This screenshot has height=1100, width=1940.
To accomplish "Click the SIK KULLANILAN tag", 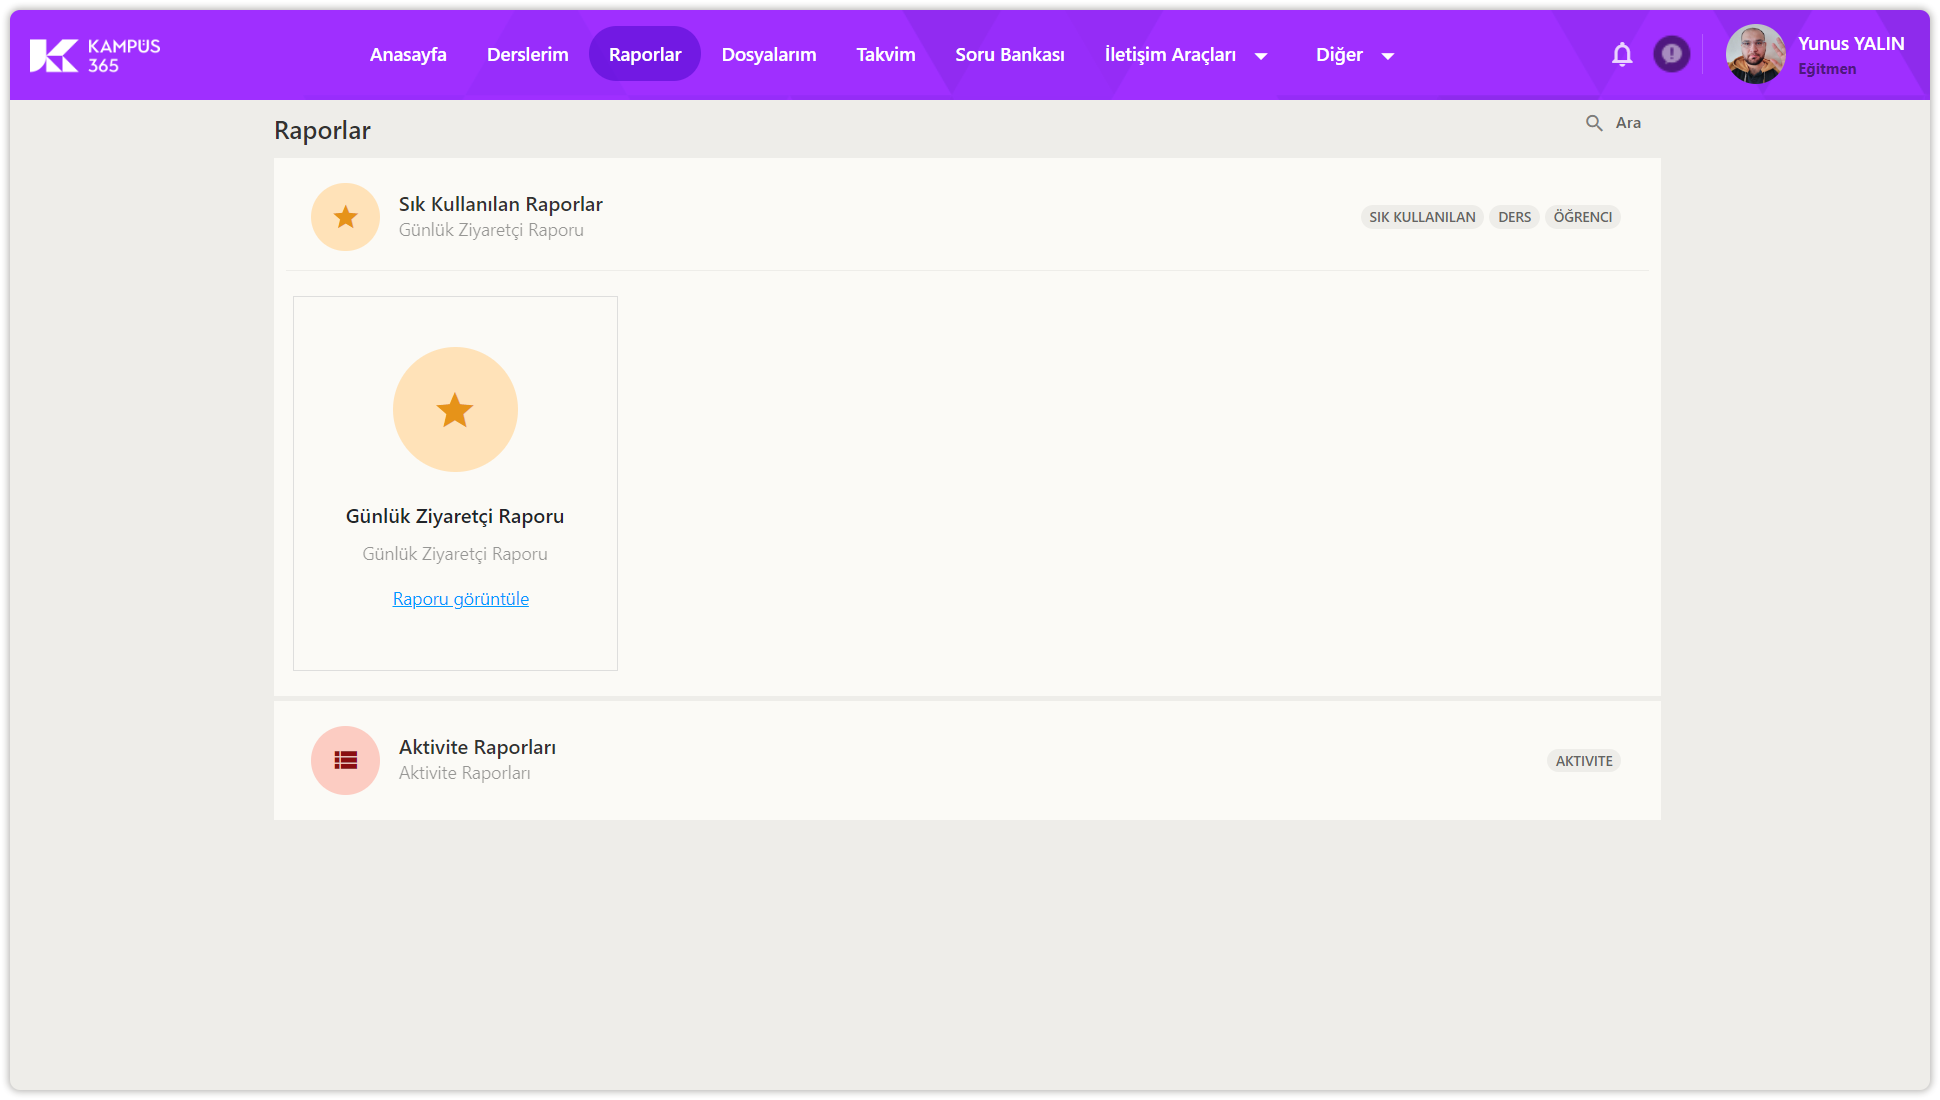I will tap(1422, 217).
